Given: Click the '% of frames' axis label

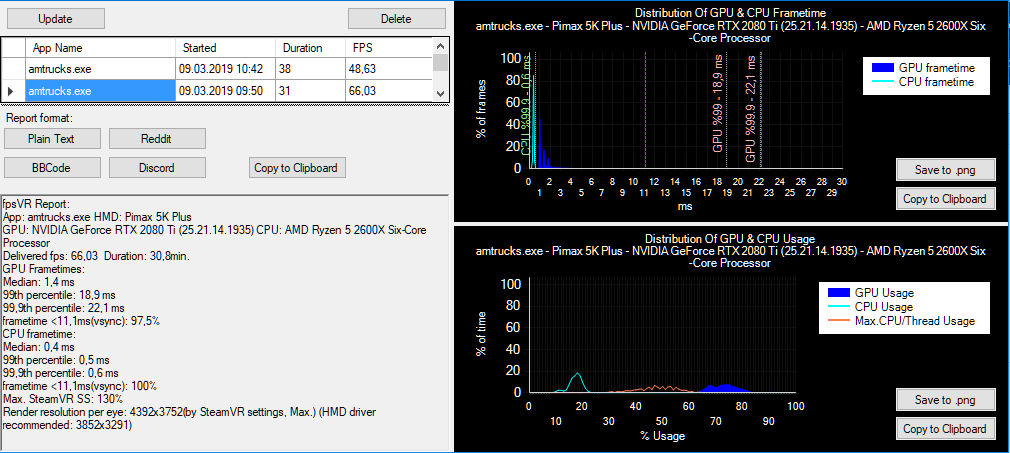Looking at the screenshot, I should click(x=481, y=110).
